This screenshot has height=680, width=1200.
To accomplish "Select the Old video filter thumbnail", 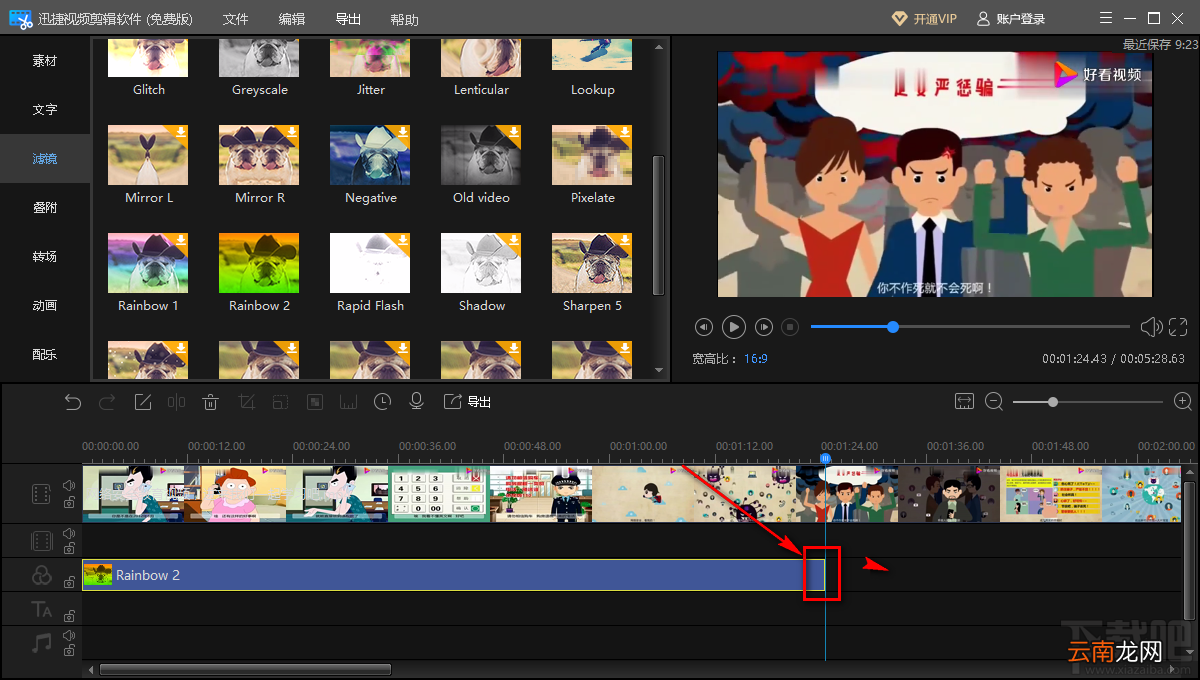I will [x=481, y=155].
